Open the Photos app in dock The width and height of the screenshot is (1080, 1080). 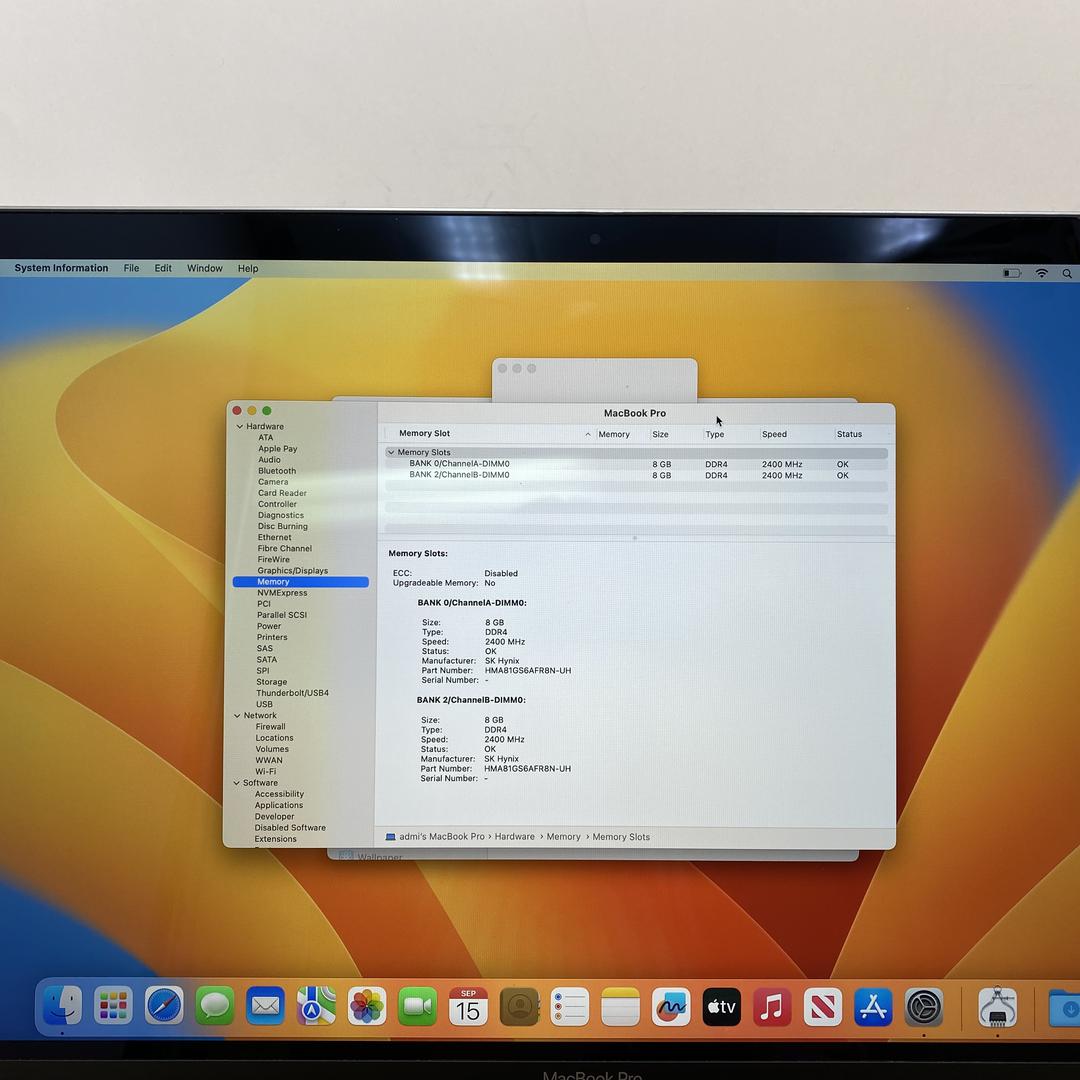(367, 1006)
